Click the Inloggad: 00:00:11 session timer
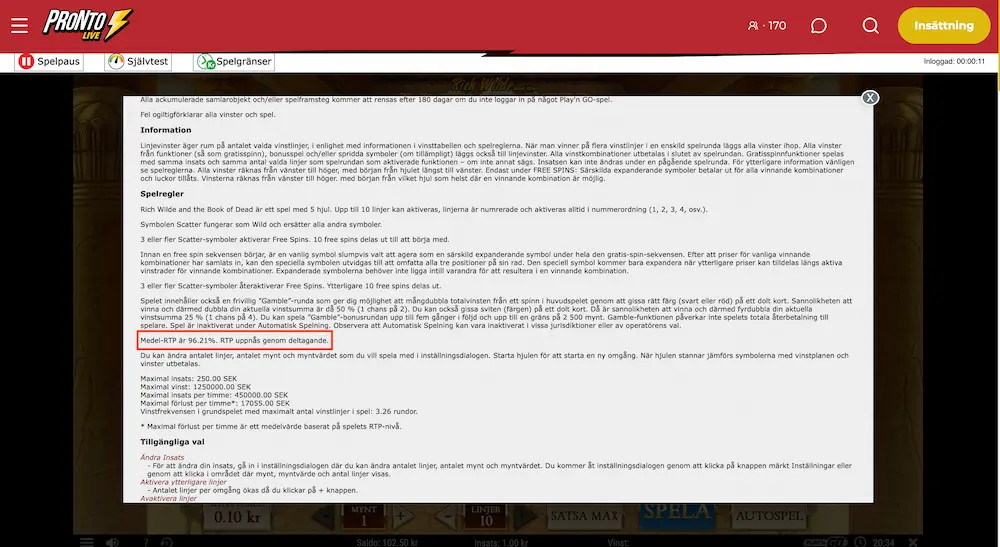The image size is (1000, 547). tap(954, 61)
